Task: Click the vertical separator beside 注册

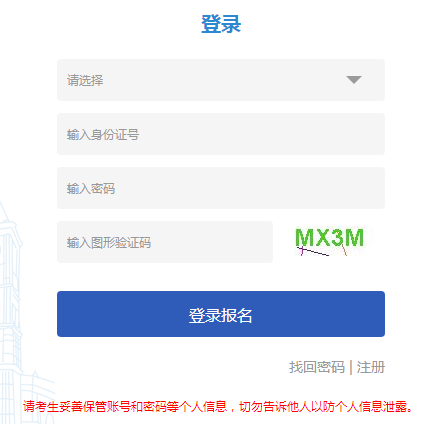Action: pos(351,367)
